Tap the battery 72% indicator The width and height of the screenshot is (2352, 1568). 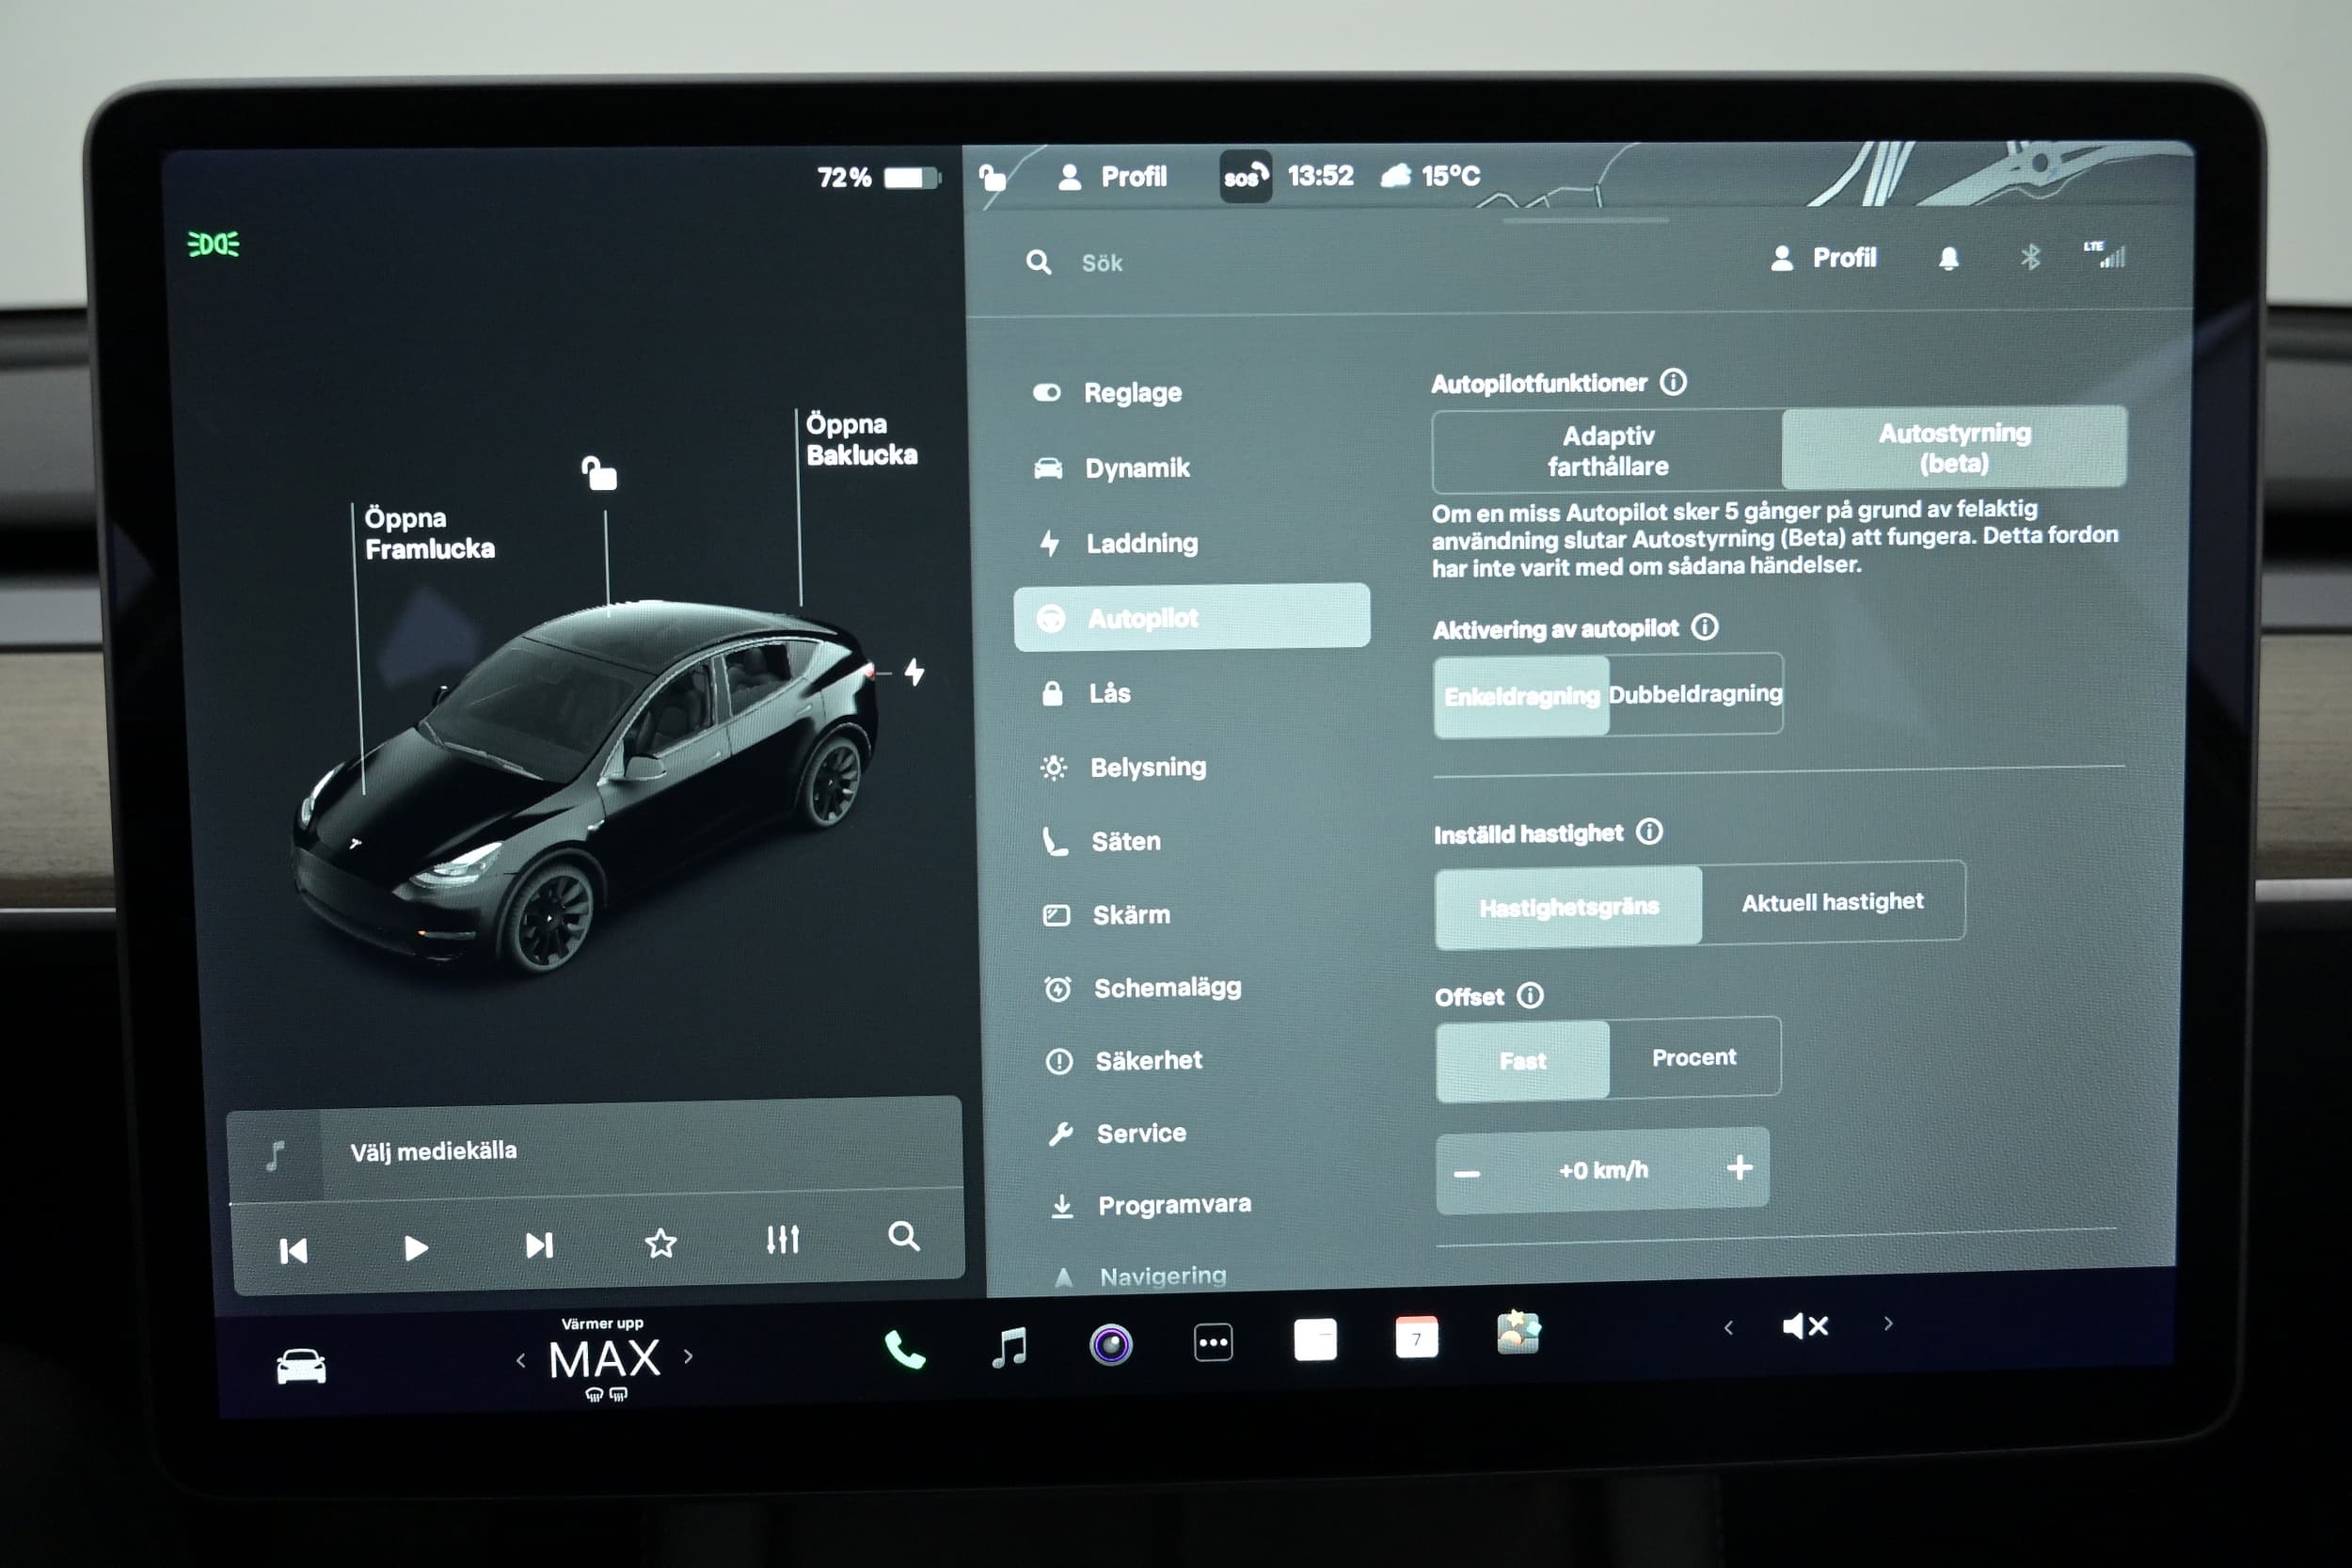(878, 178)
